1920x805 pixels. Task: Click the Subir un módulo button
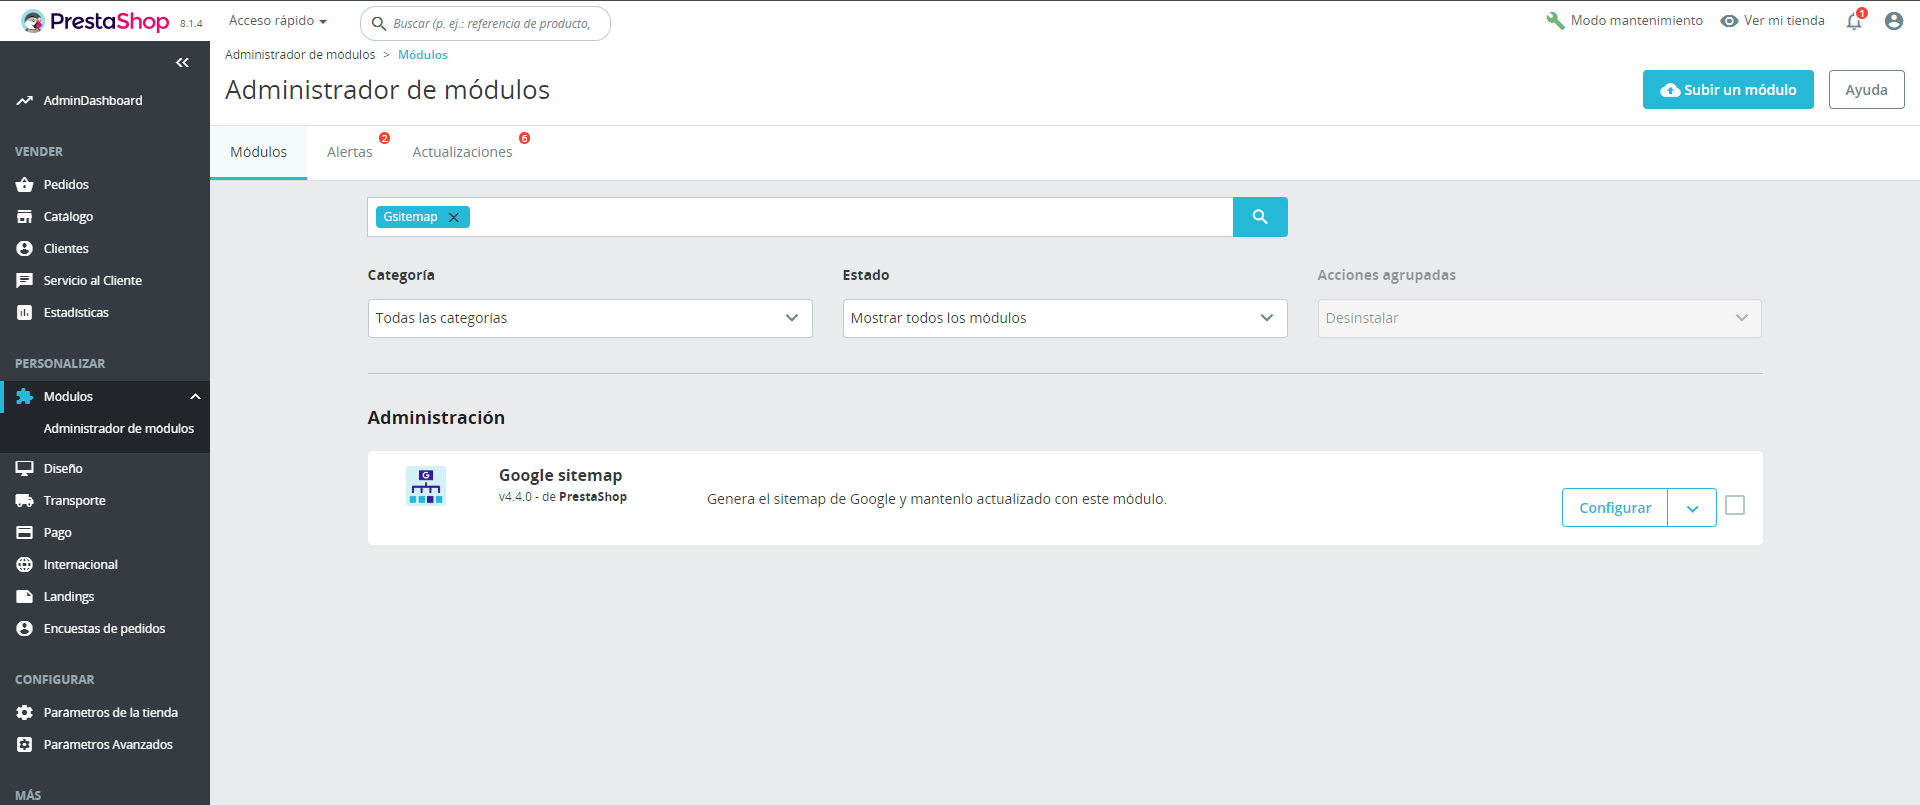click(1728, 90)
